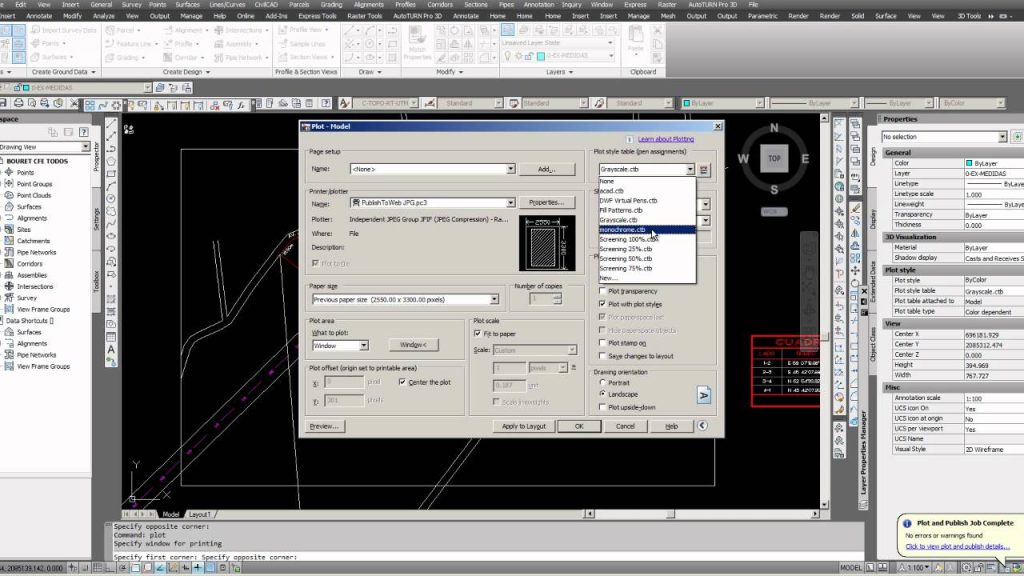
Task: Click the Window< button
Action: tap(413, 345)
